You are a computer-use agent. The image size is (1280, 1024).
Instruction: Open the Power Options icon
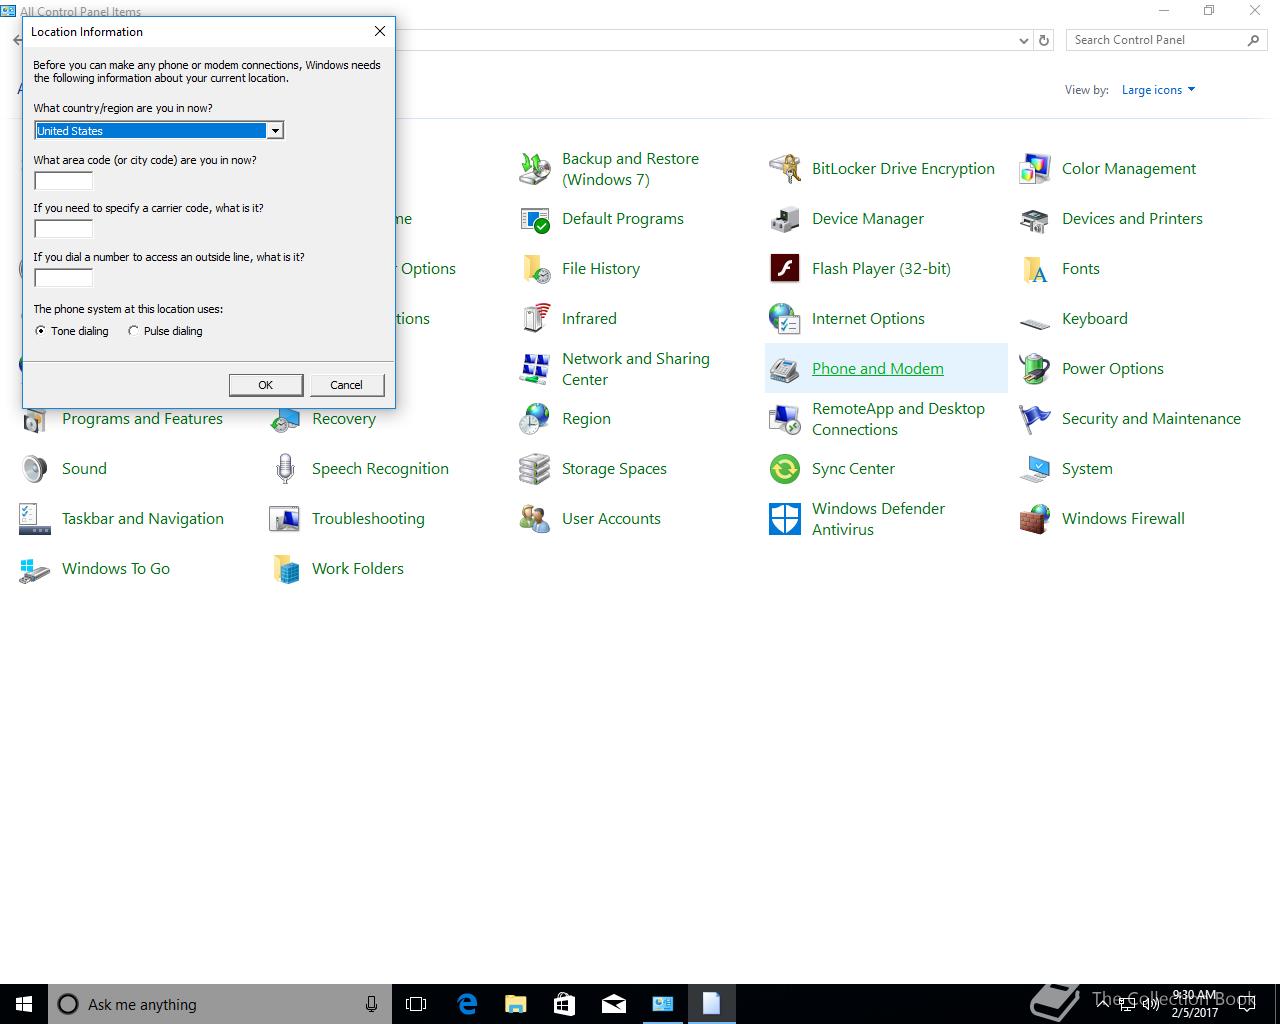point(1035,369)
